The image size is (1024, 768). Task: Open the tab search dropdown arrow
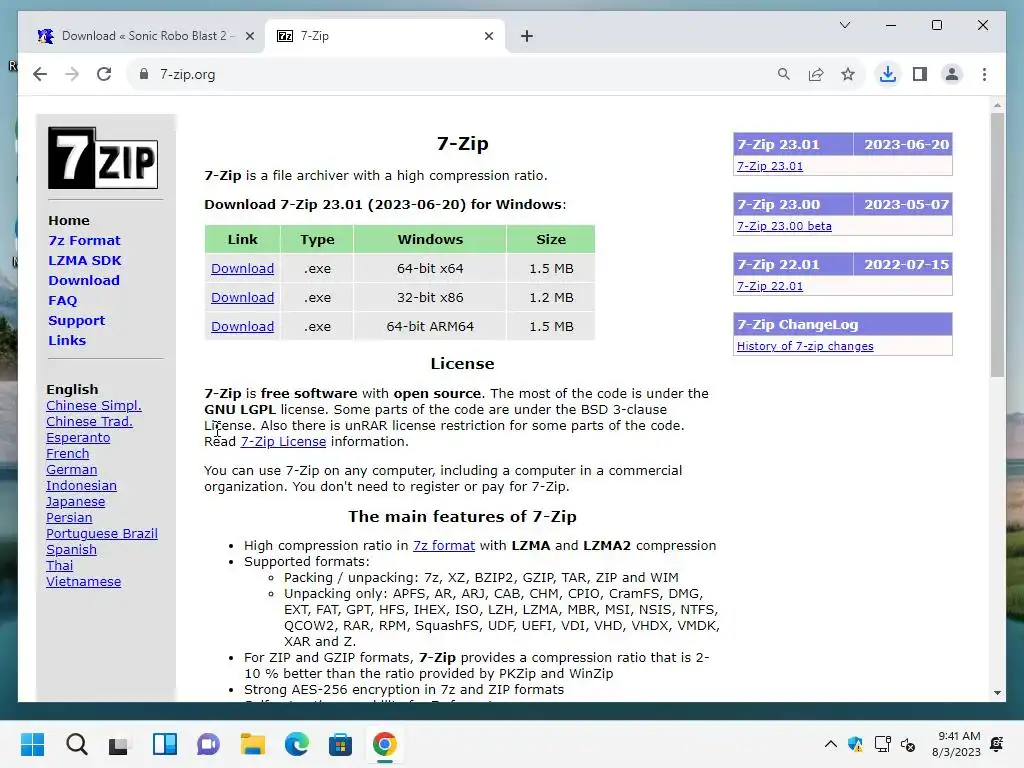pos(845,25)
